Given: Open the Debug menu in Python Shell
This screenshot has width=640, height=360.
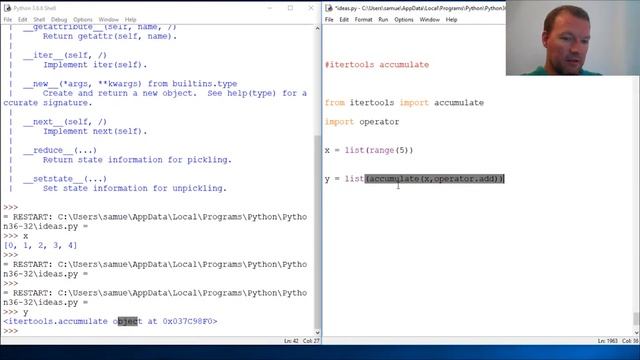Looking at the screenshot, I should point(59,20).
